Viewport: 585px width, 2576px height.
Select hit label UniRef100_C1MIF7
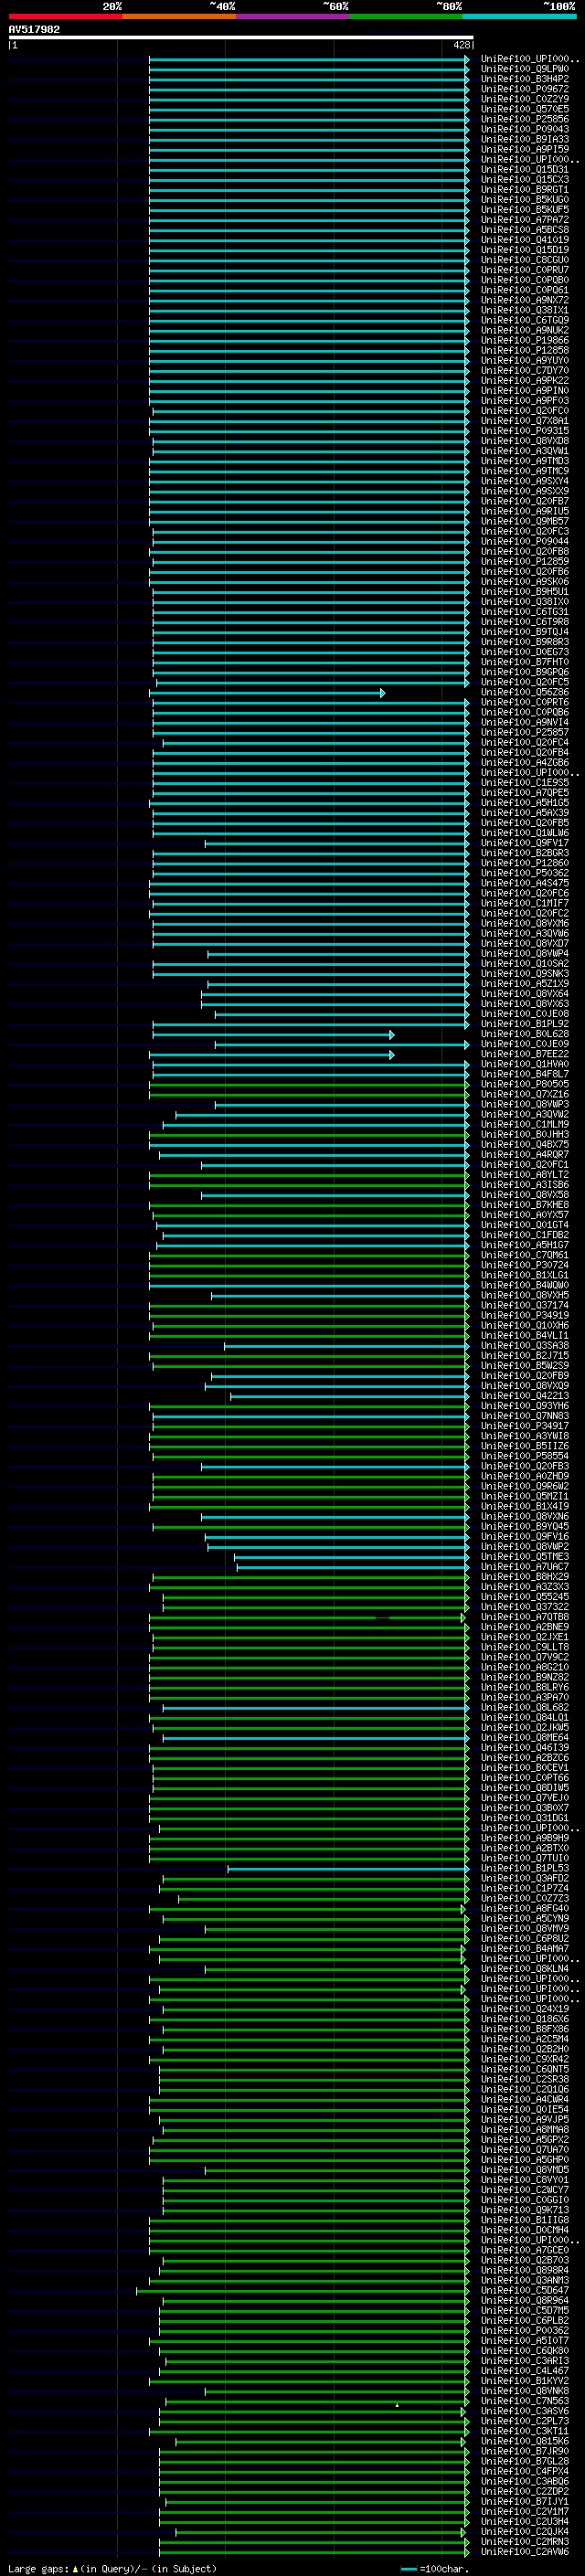[x=525, y=904]
